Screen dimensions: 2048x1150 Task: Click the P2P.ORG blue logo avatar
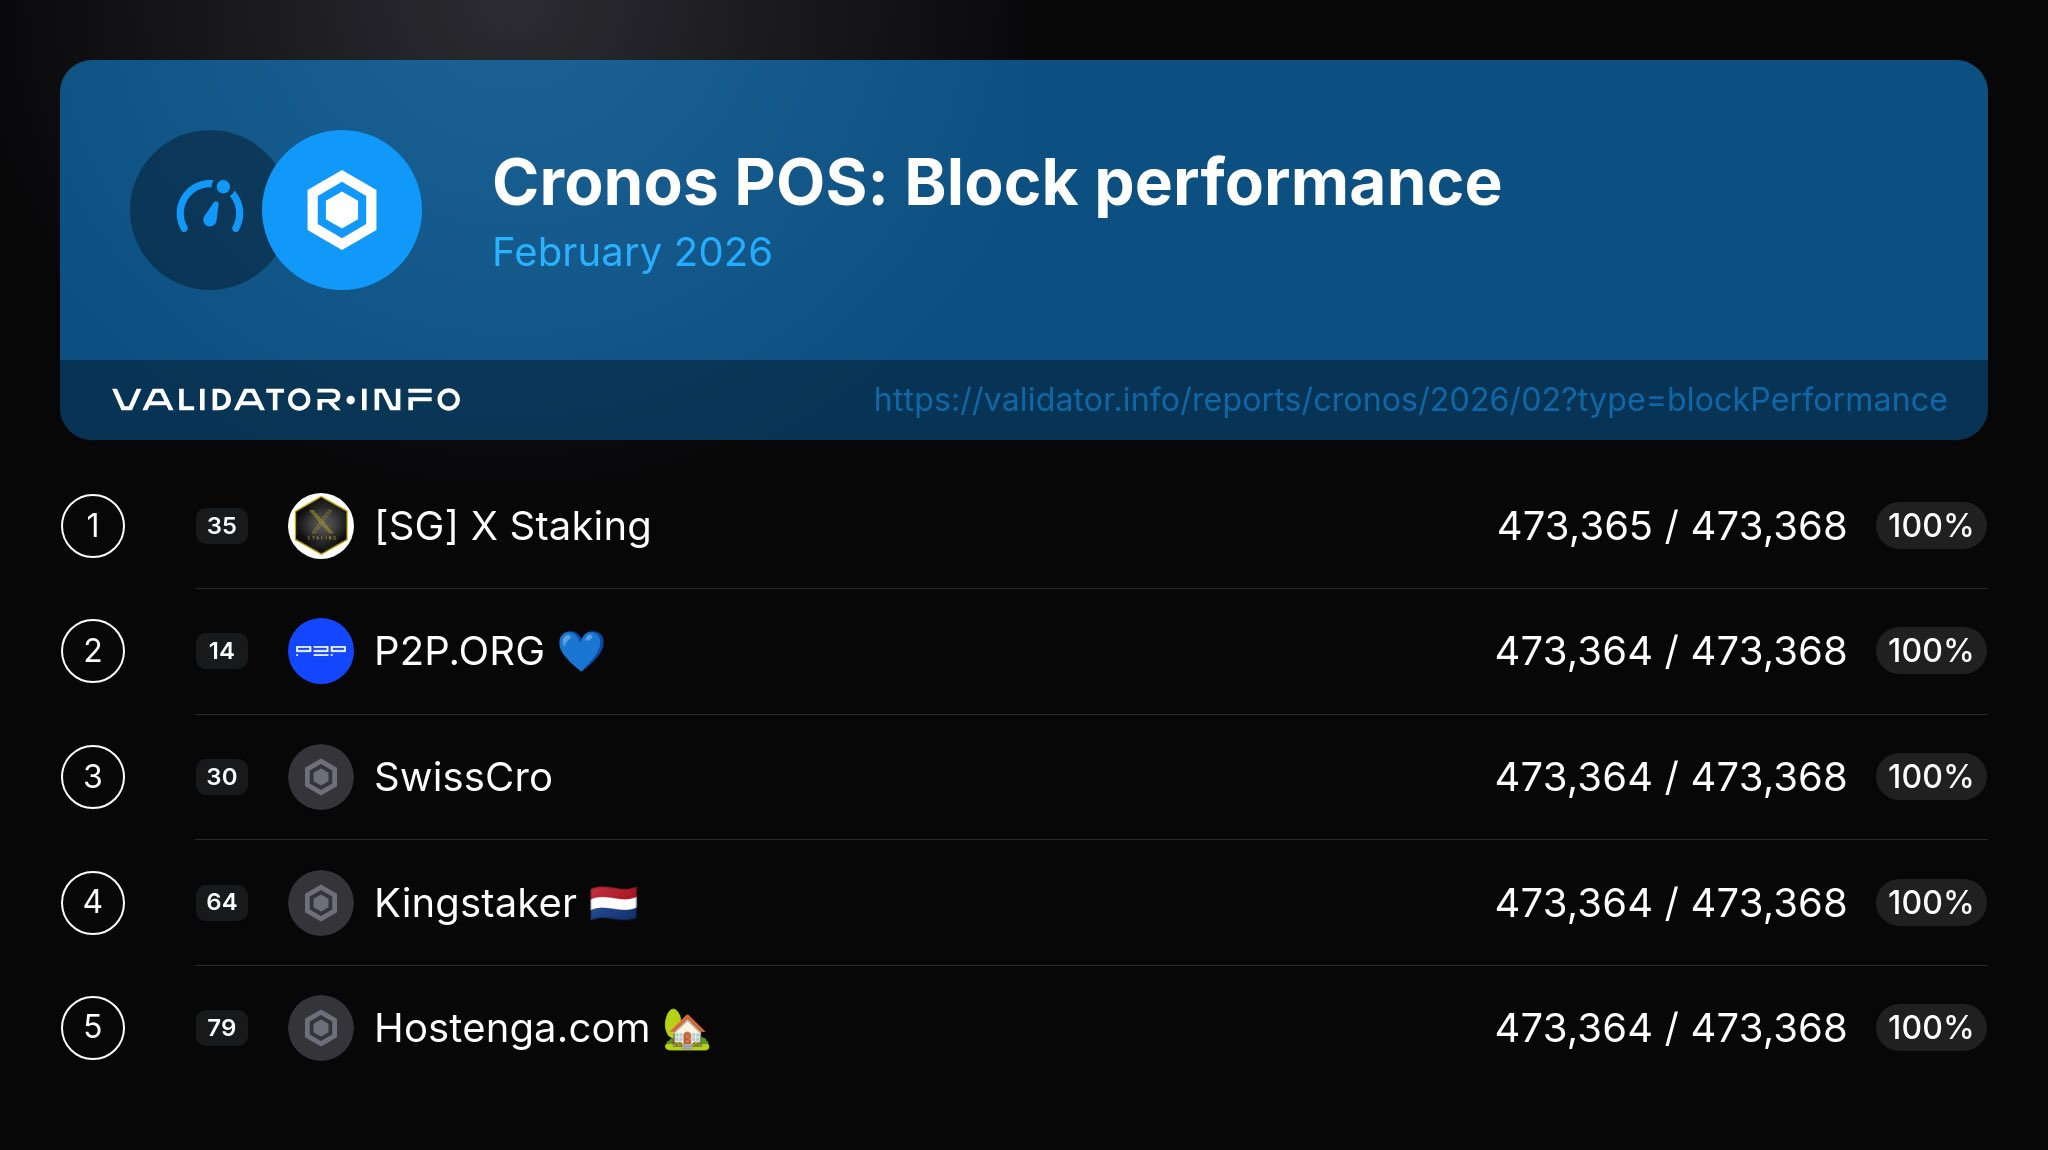coord(321,651)
